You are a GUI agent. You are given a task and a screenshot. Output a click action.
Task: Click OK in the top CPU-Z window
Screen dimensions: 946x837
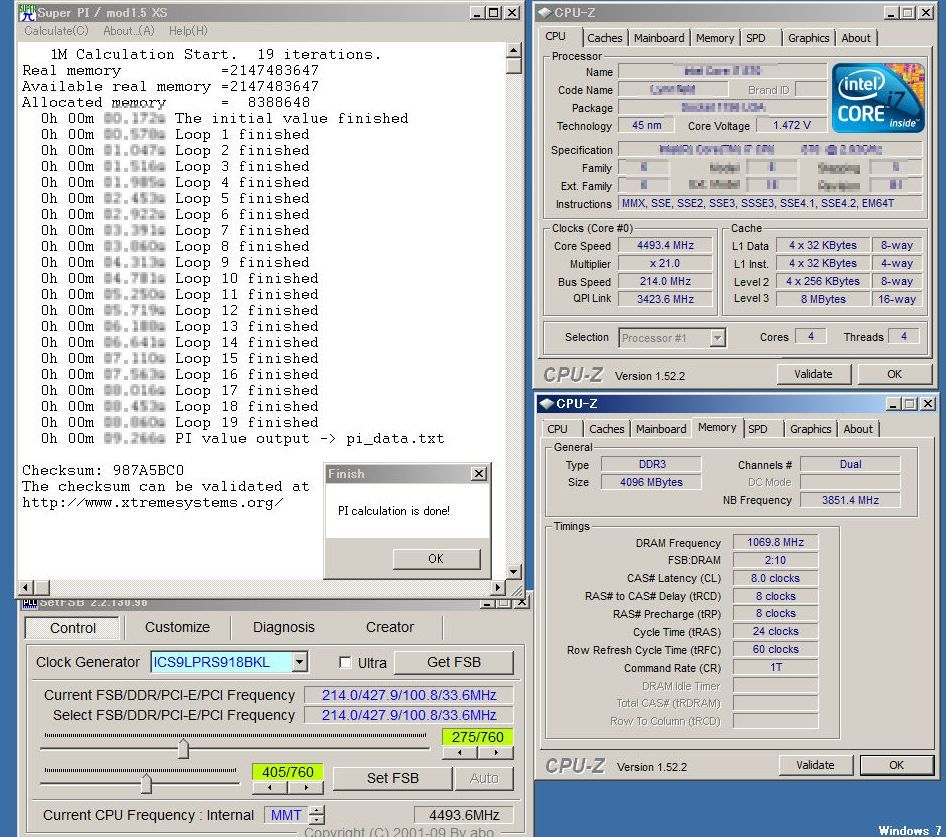[894, 374]
